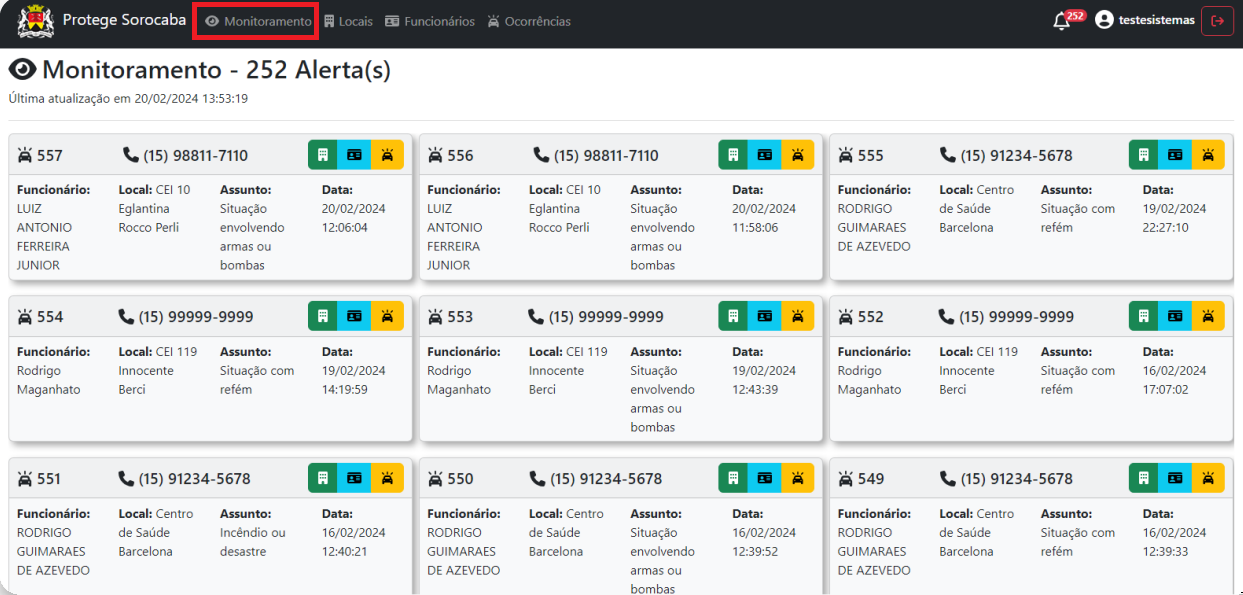Viewport: 1243px width, 595px height.
Task: Click the 'Monitoramento - 252 Alerta(s)' heading
Action: (200, 70)
